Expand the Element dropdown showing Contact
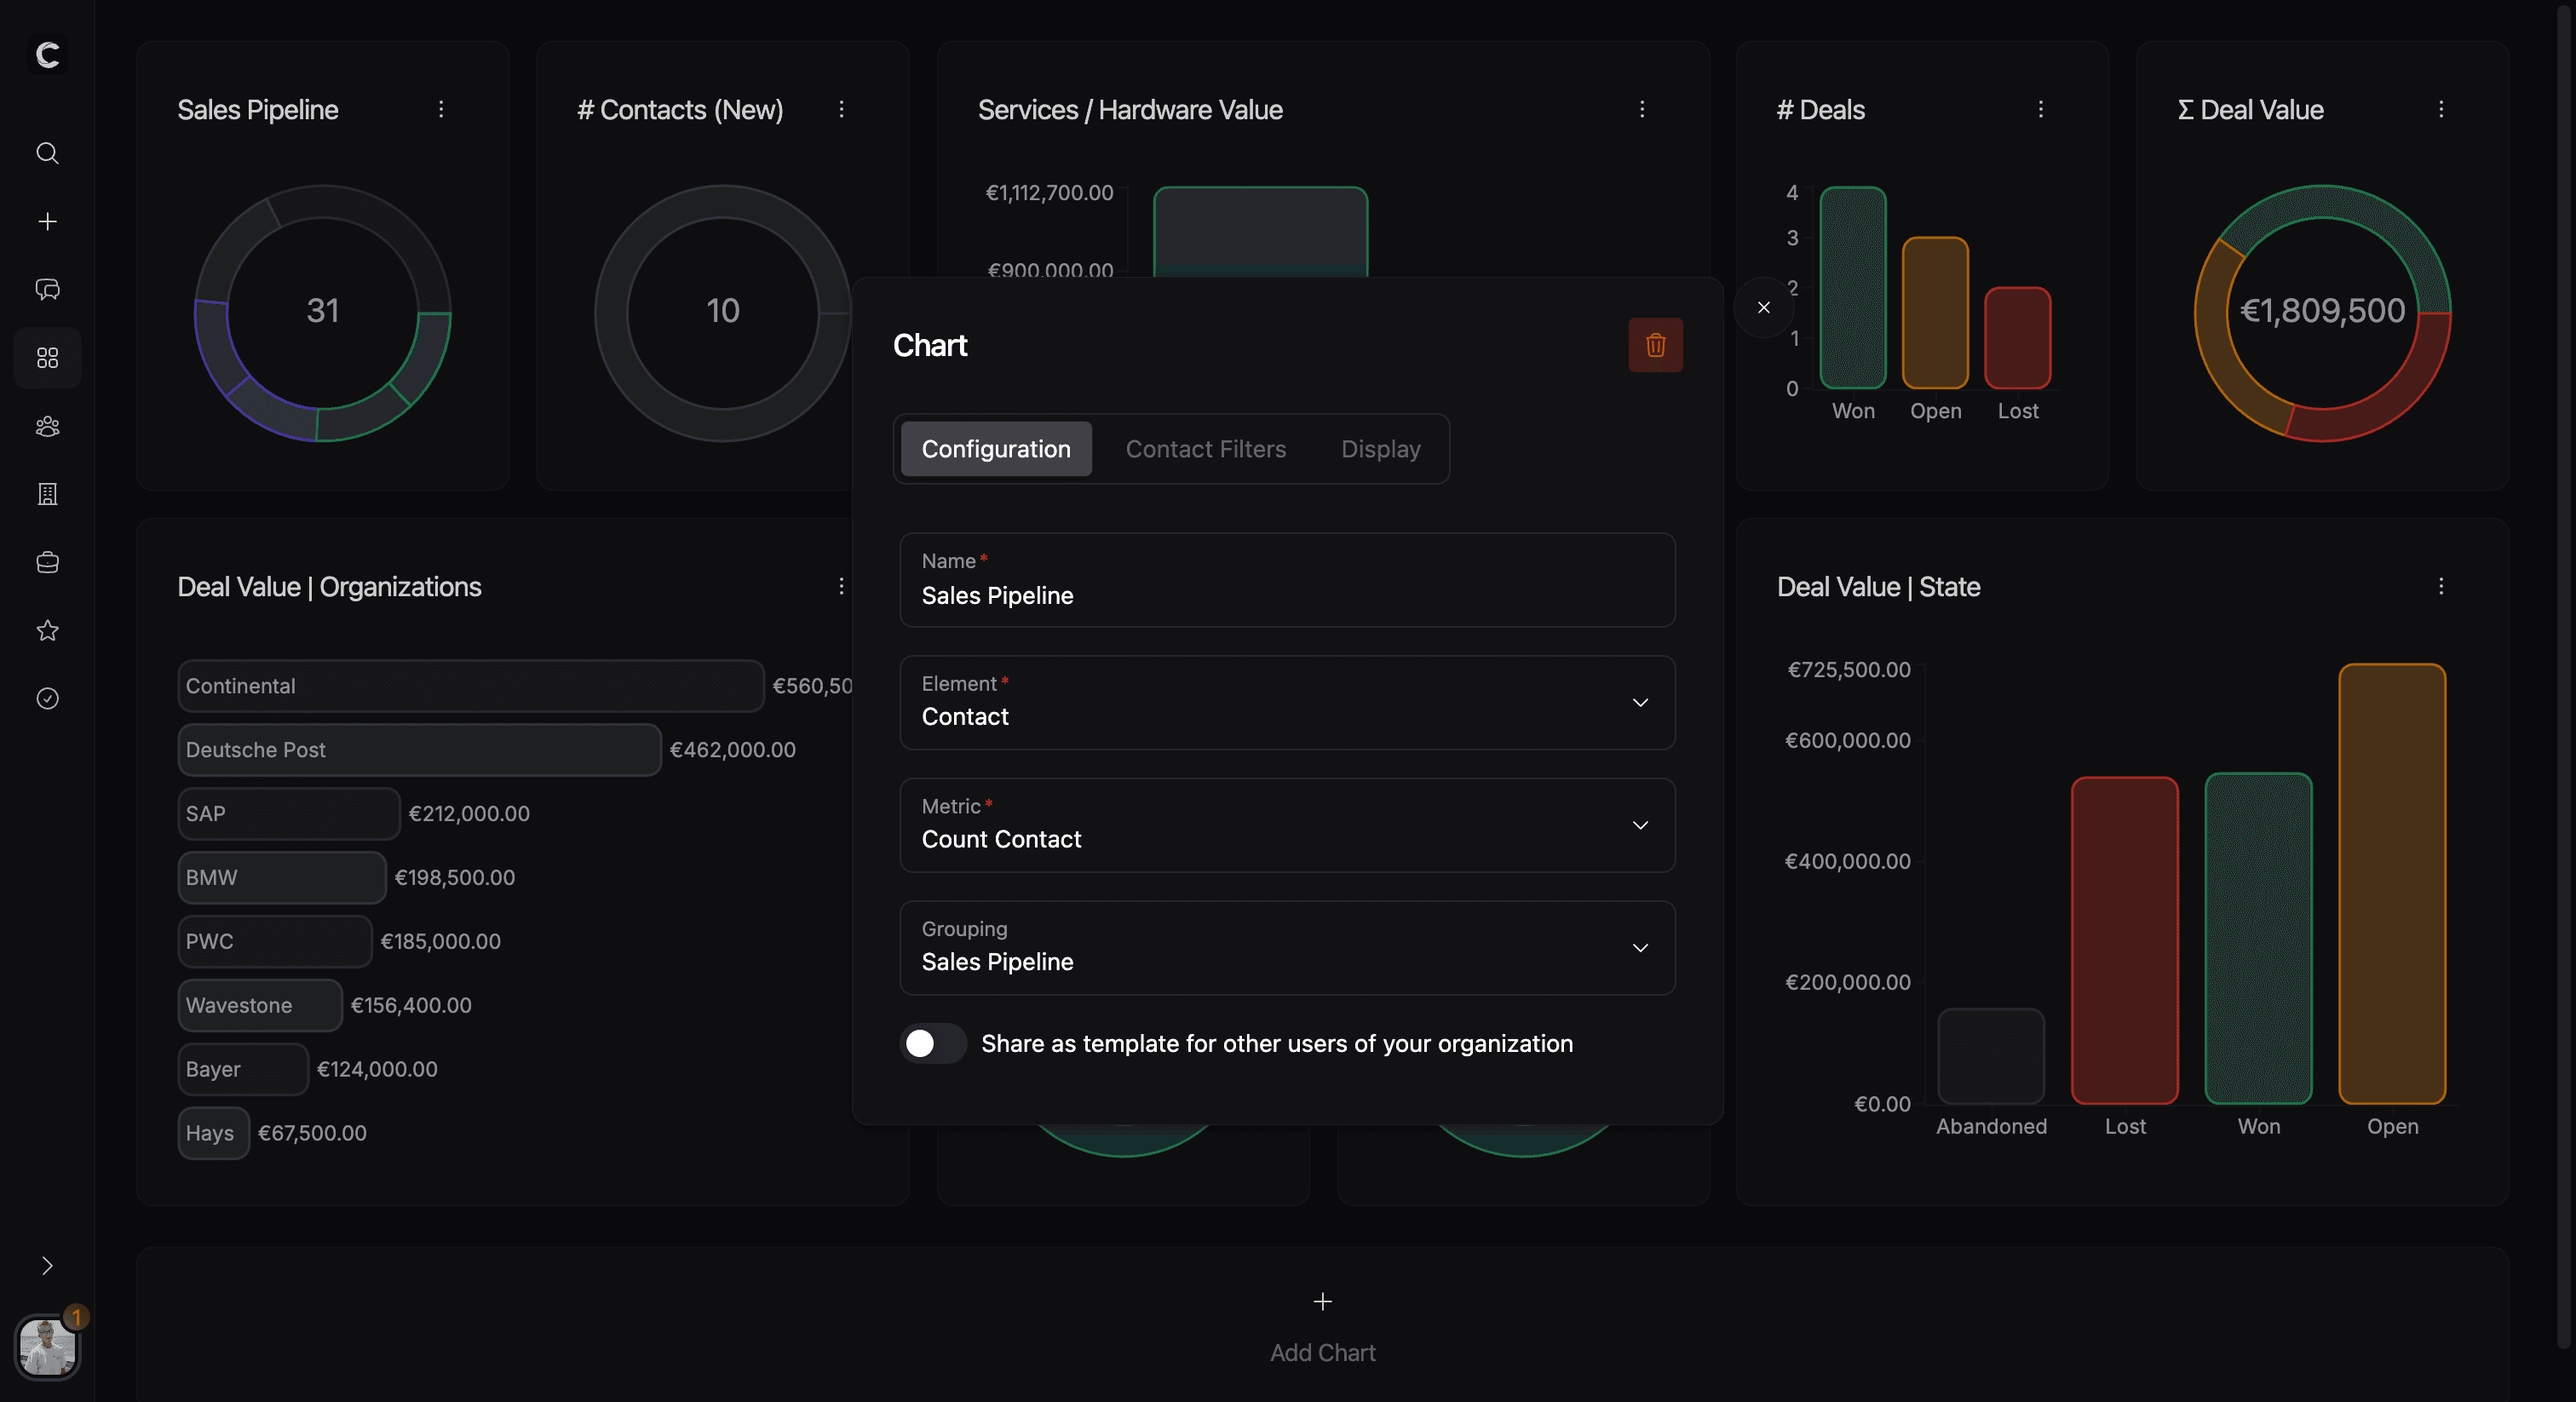This screenshot has height=1402, width=2576. point(1639,703)
